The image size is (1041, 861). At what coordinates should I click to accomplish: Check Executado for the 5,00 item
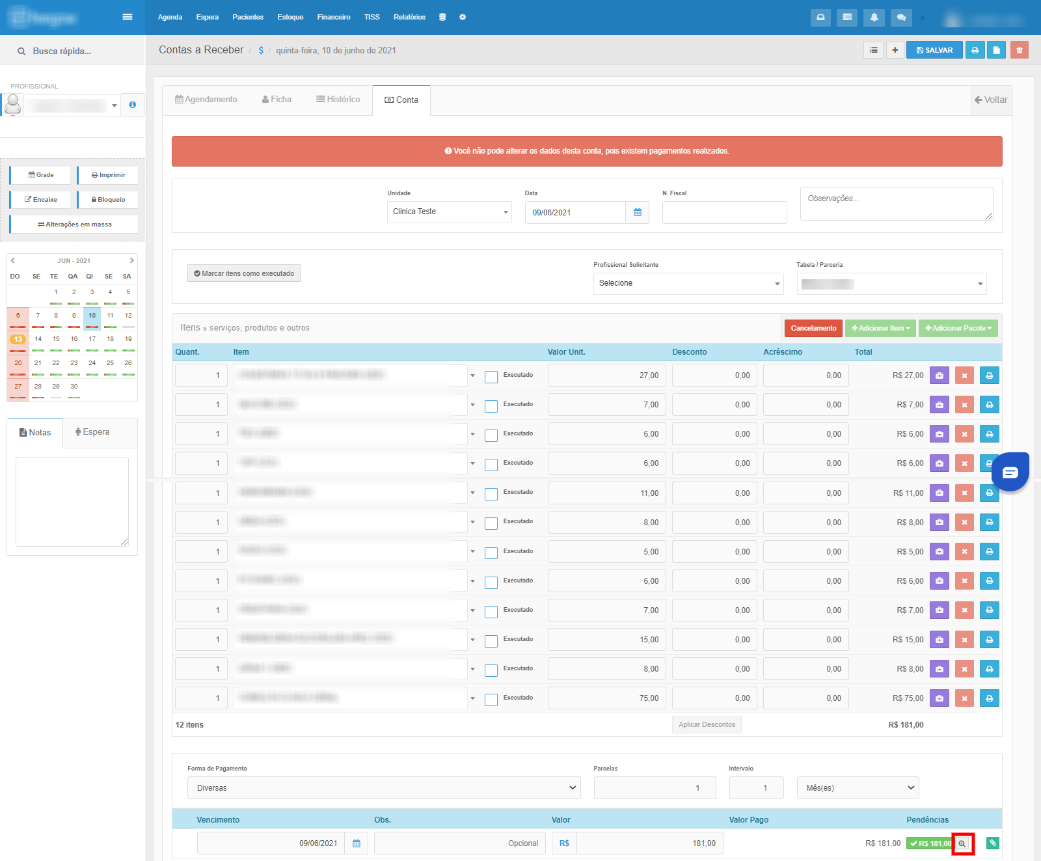pos(491,552)
